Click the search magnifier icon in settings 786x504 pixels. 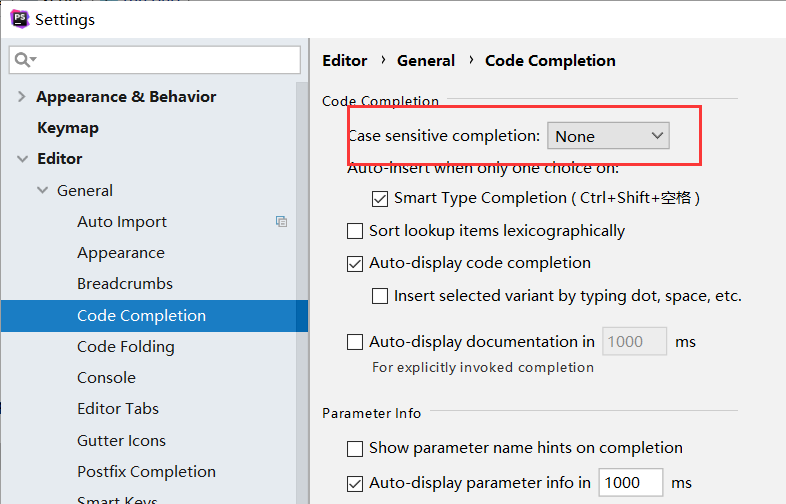(x=25, y=60)
